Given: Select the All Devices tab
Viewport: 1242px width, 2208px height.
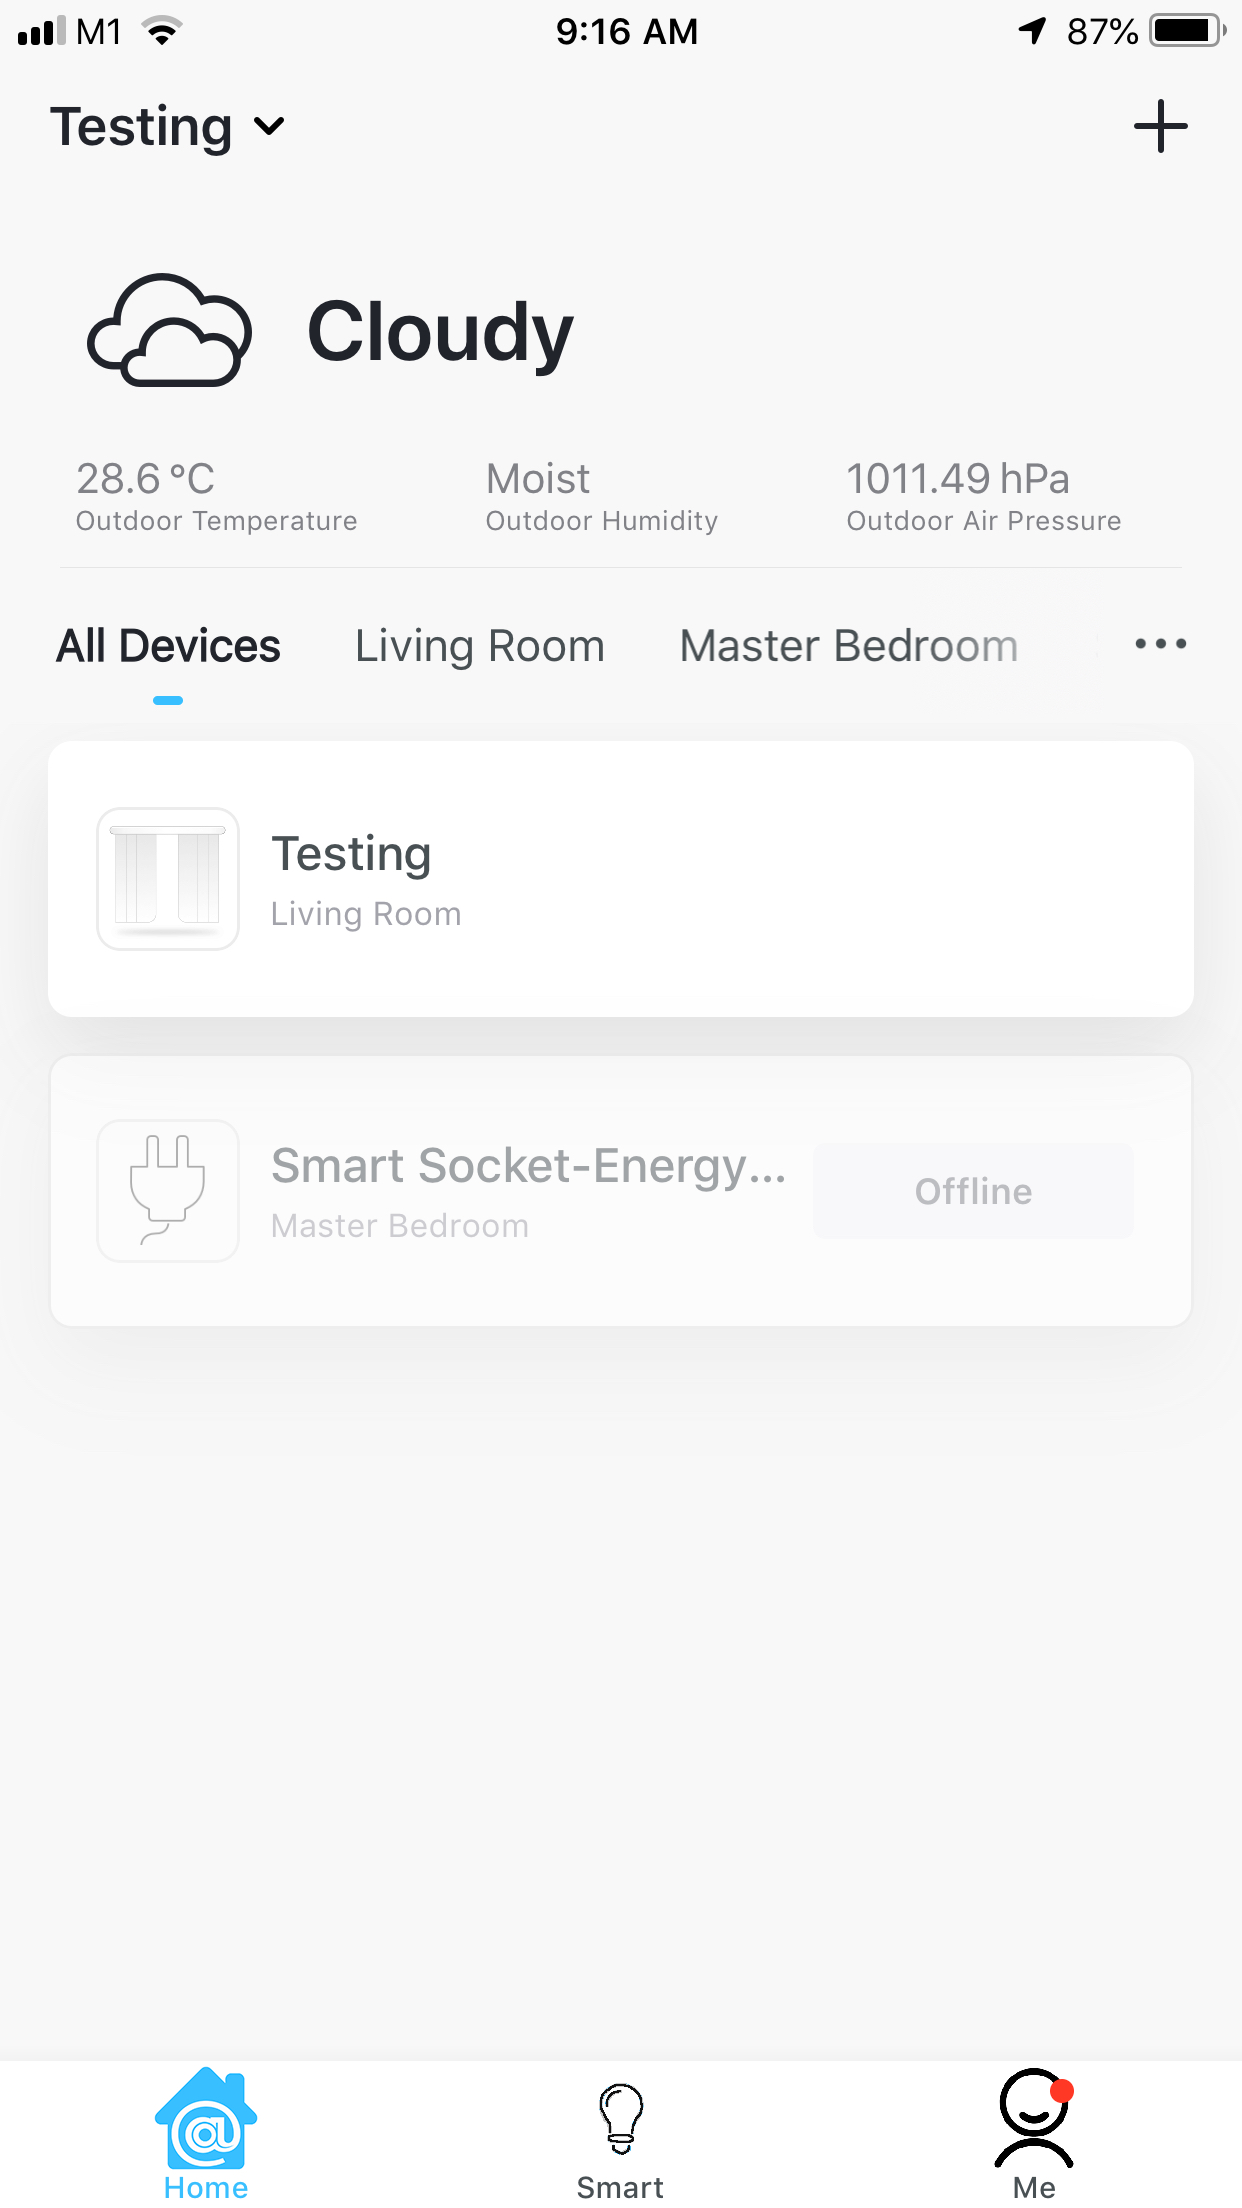Looking at the screenshot, I should pos(168,646).
